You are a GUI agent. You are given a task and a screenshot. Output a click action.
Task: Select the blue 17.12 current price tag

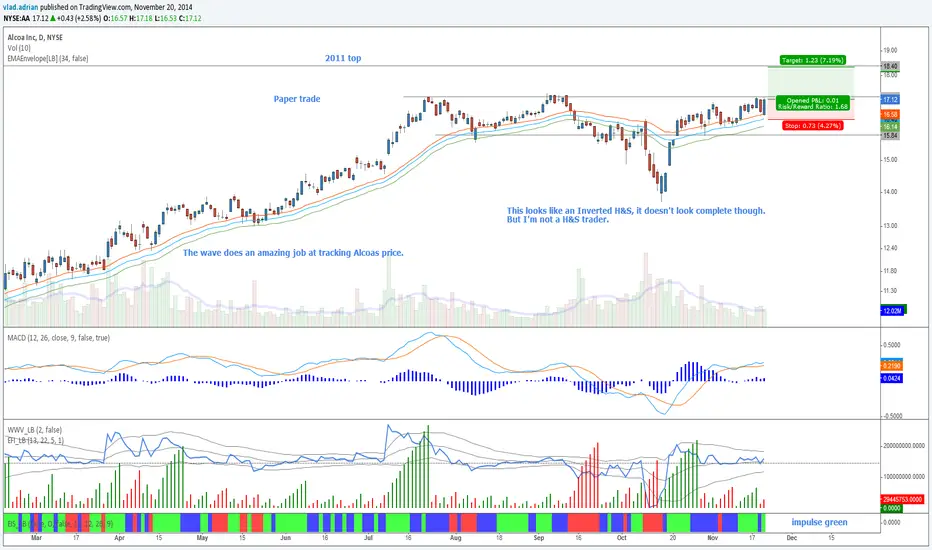pos(890,99)
